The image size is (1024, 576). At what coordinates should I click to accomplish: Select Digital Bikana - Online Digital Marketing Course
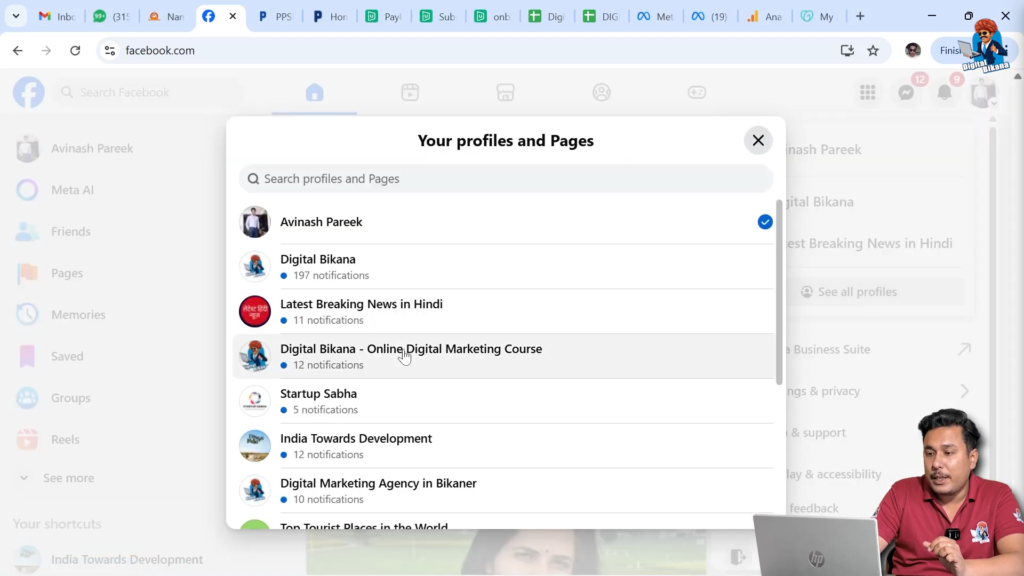[x=505, y=356]
